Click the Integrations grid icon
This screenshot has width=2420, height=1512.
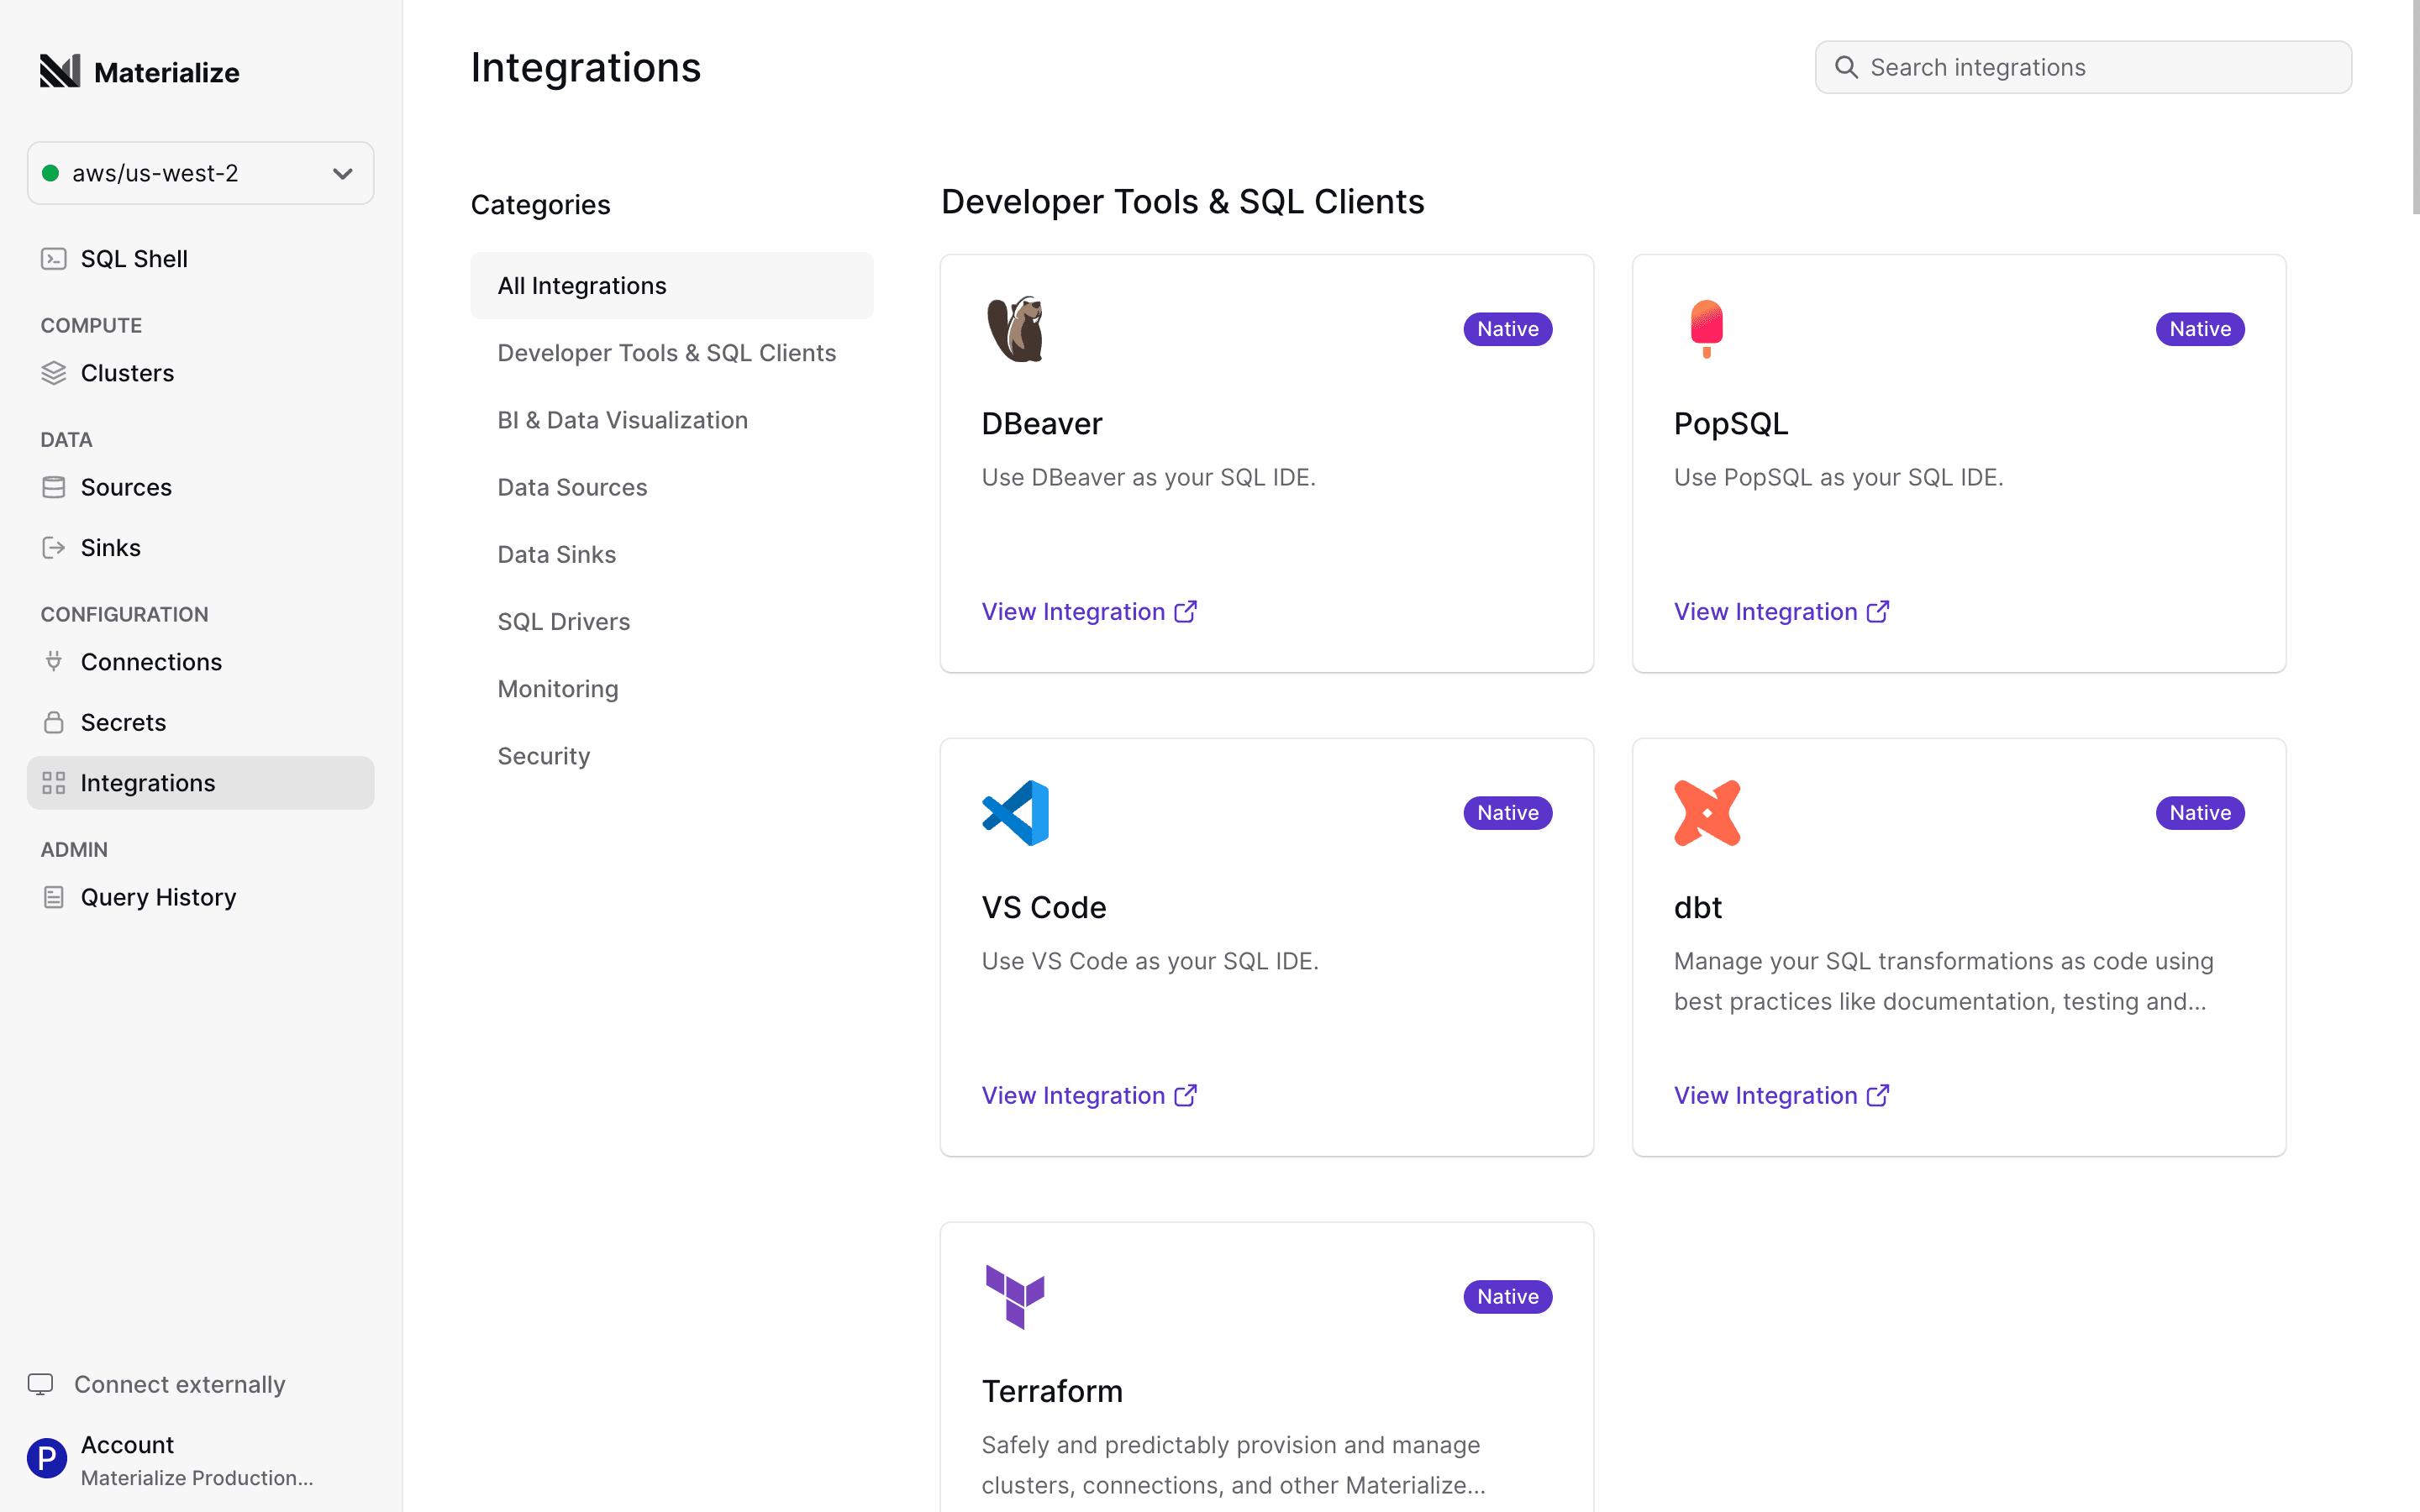click(x=54, y=783)
